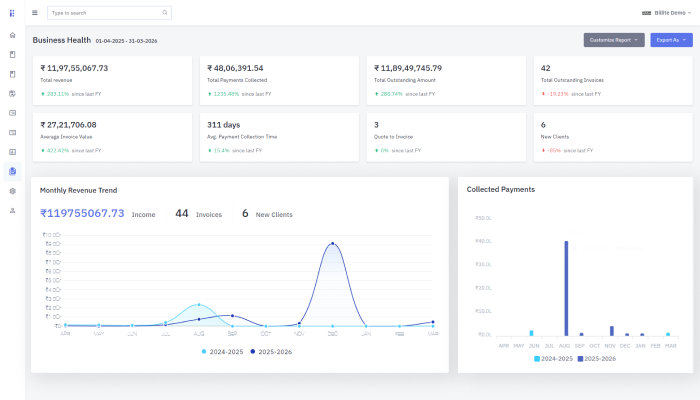Expand the Customize Report dropdown
The height and width of the screenshot is (400, 700).
tap(614, 40)
